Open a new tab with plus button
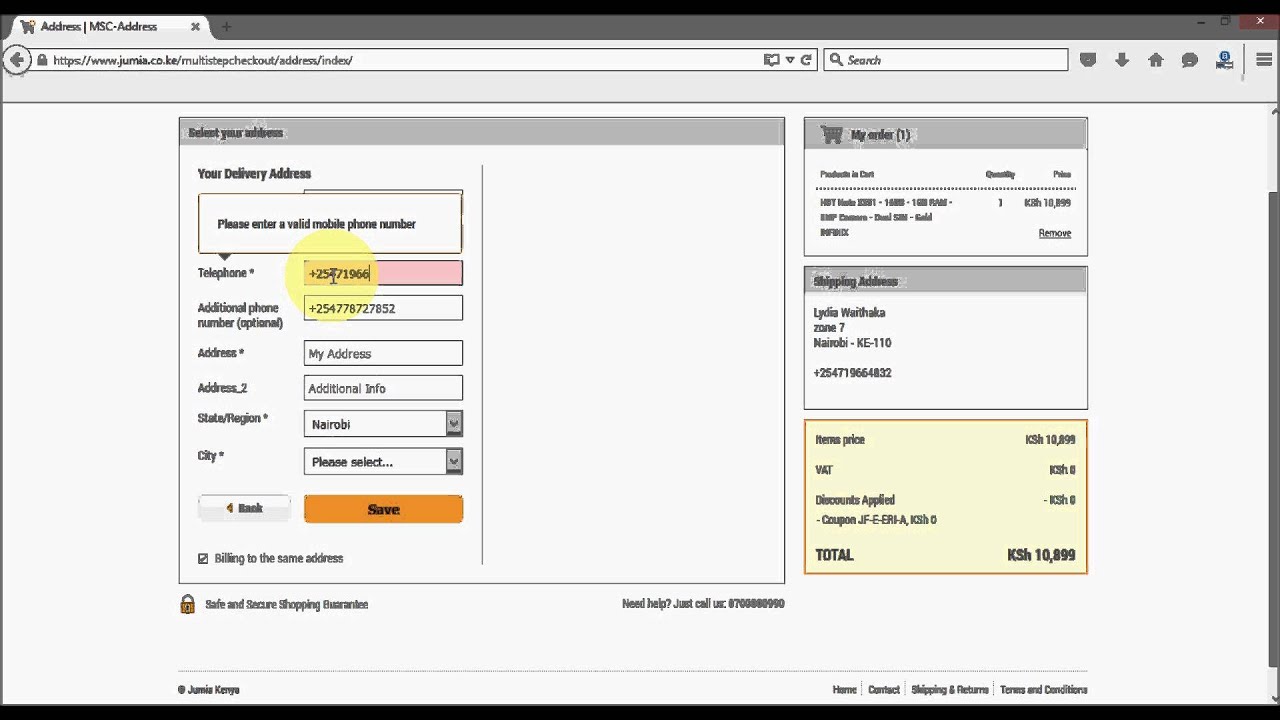Image resolution: width=1280 pixels, height=720 pixels. (x=226, y=27)
